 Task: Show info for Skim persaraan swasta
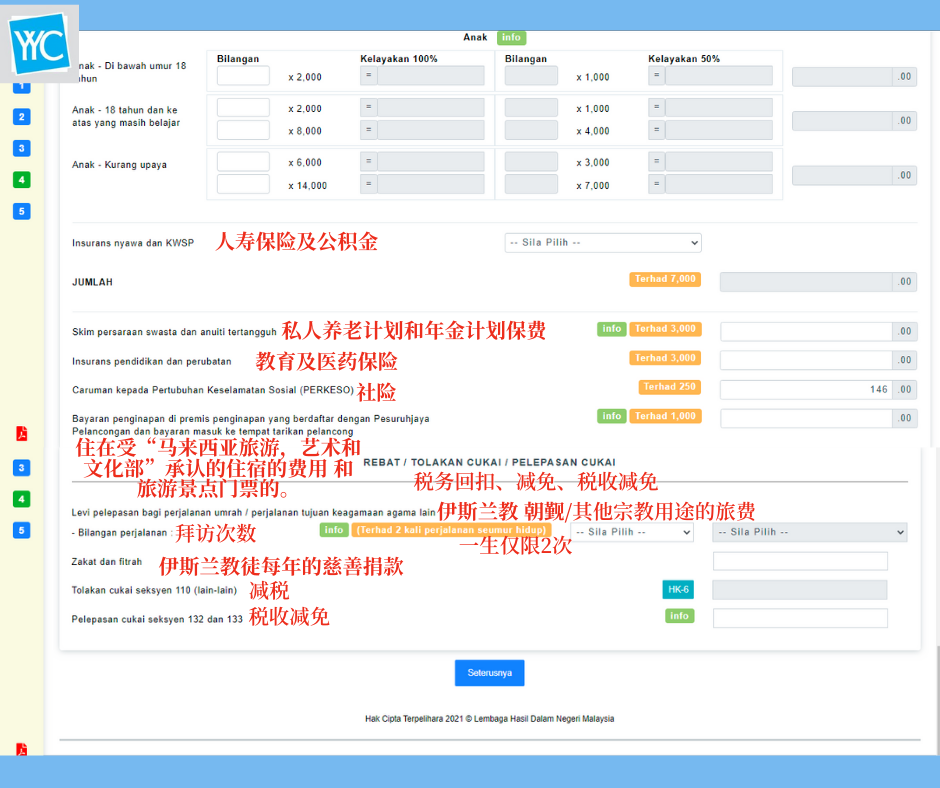[611, 329]
